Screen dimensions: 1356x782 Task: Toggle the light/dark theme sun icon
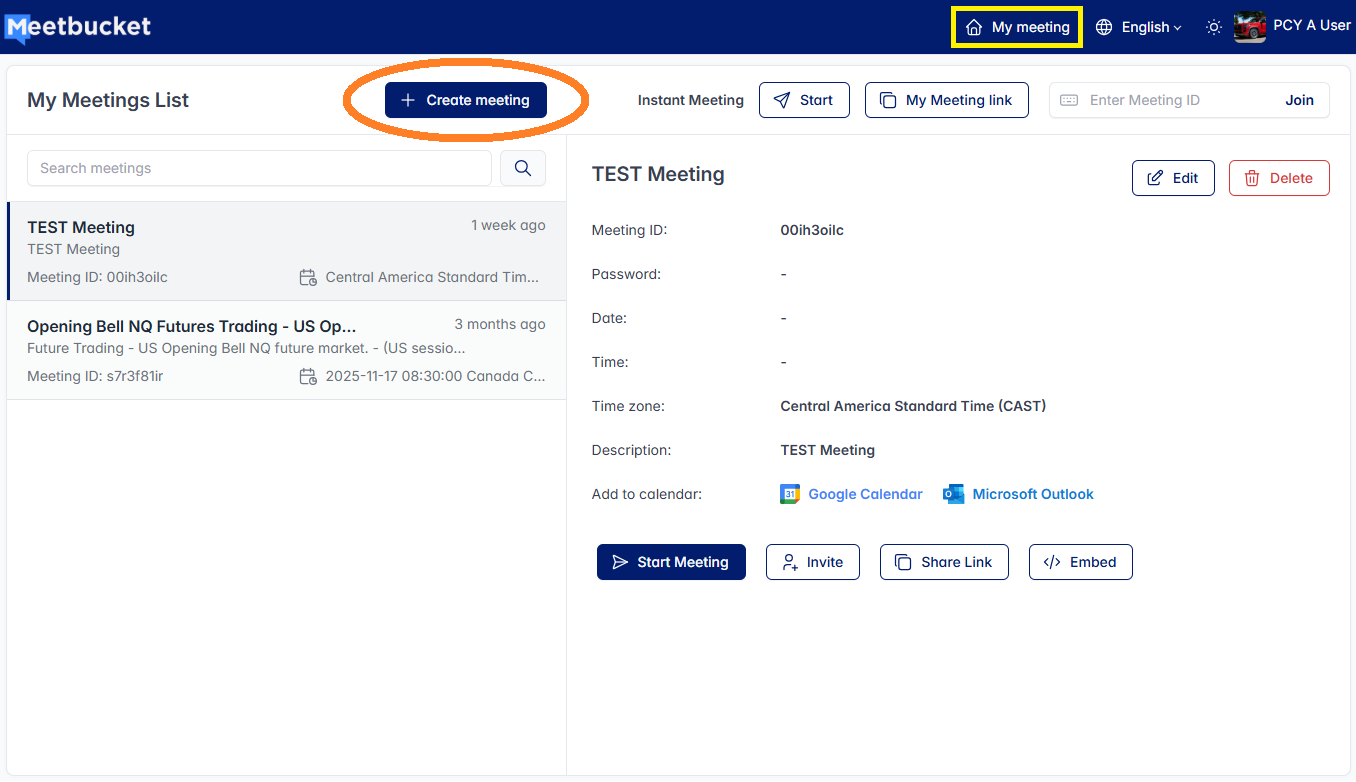pos(1213,27)
